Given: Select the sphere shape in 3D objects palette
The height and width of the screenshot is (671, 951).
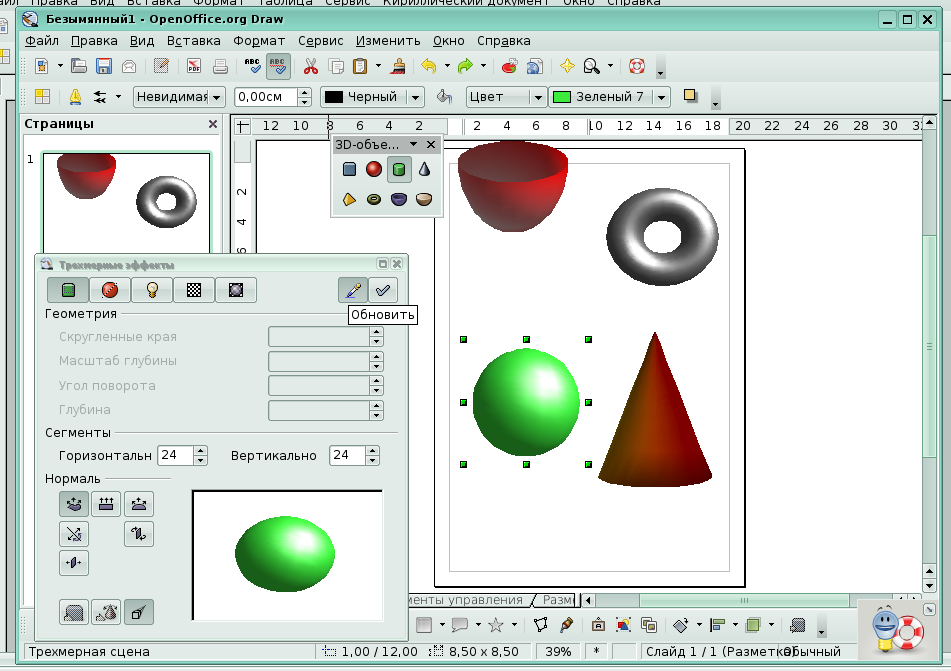Looking at the screenshot, I should point(374,169).
